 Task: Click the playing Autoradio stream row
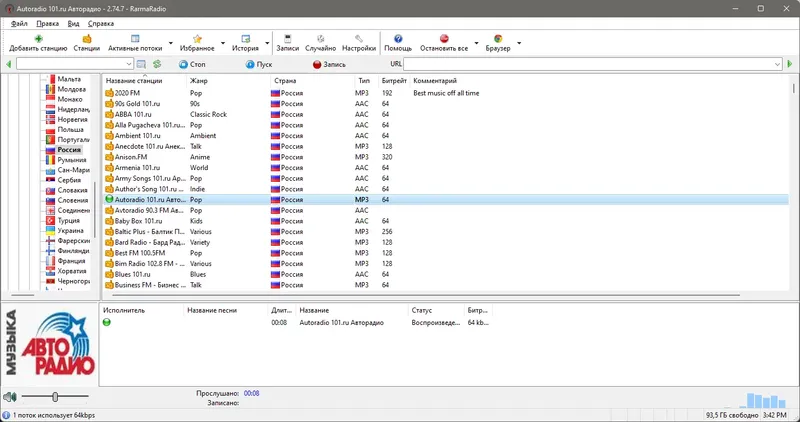coord(296,322)
